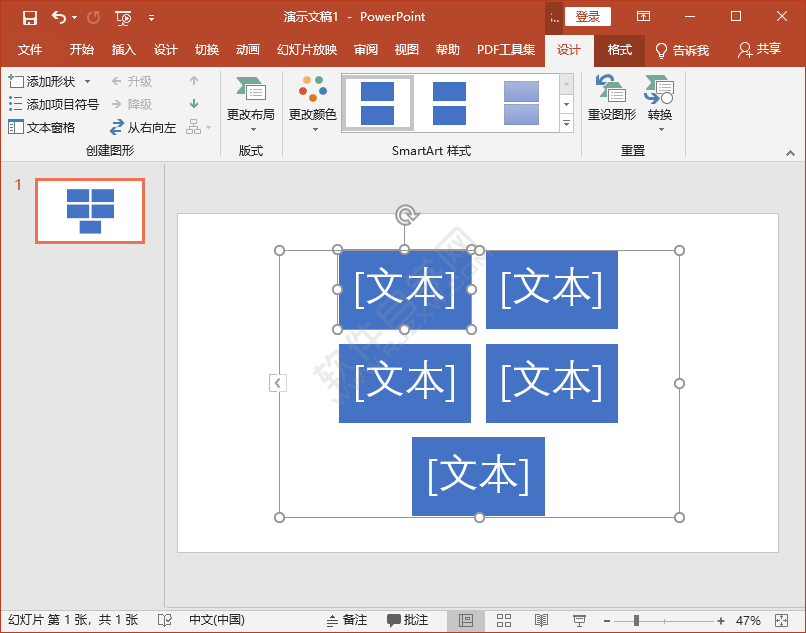Screen dimensions: 806x633
Task: Open the 动画 animations tab
Action: 248,50
